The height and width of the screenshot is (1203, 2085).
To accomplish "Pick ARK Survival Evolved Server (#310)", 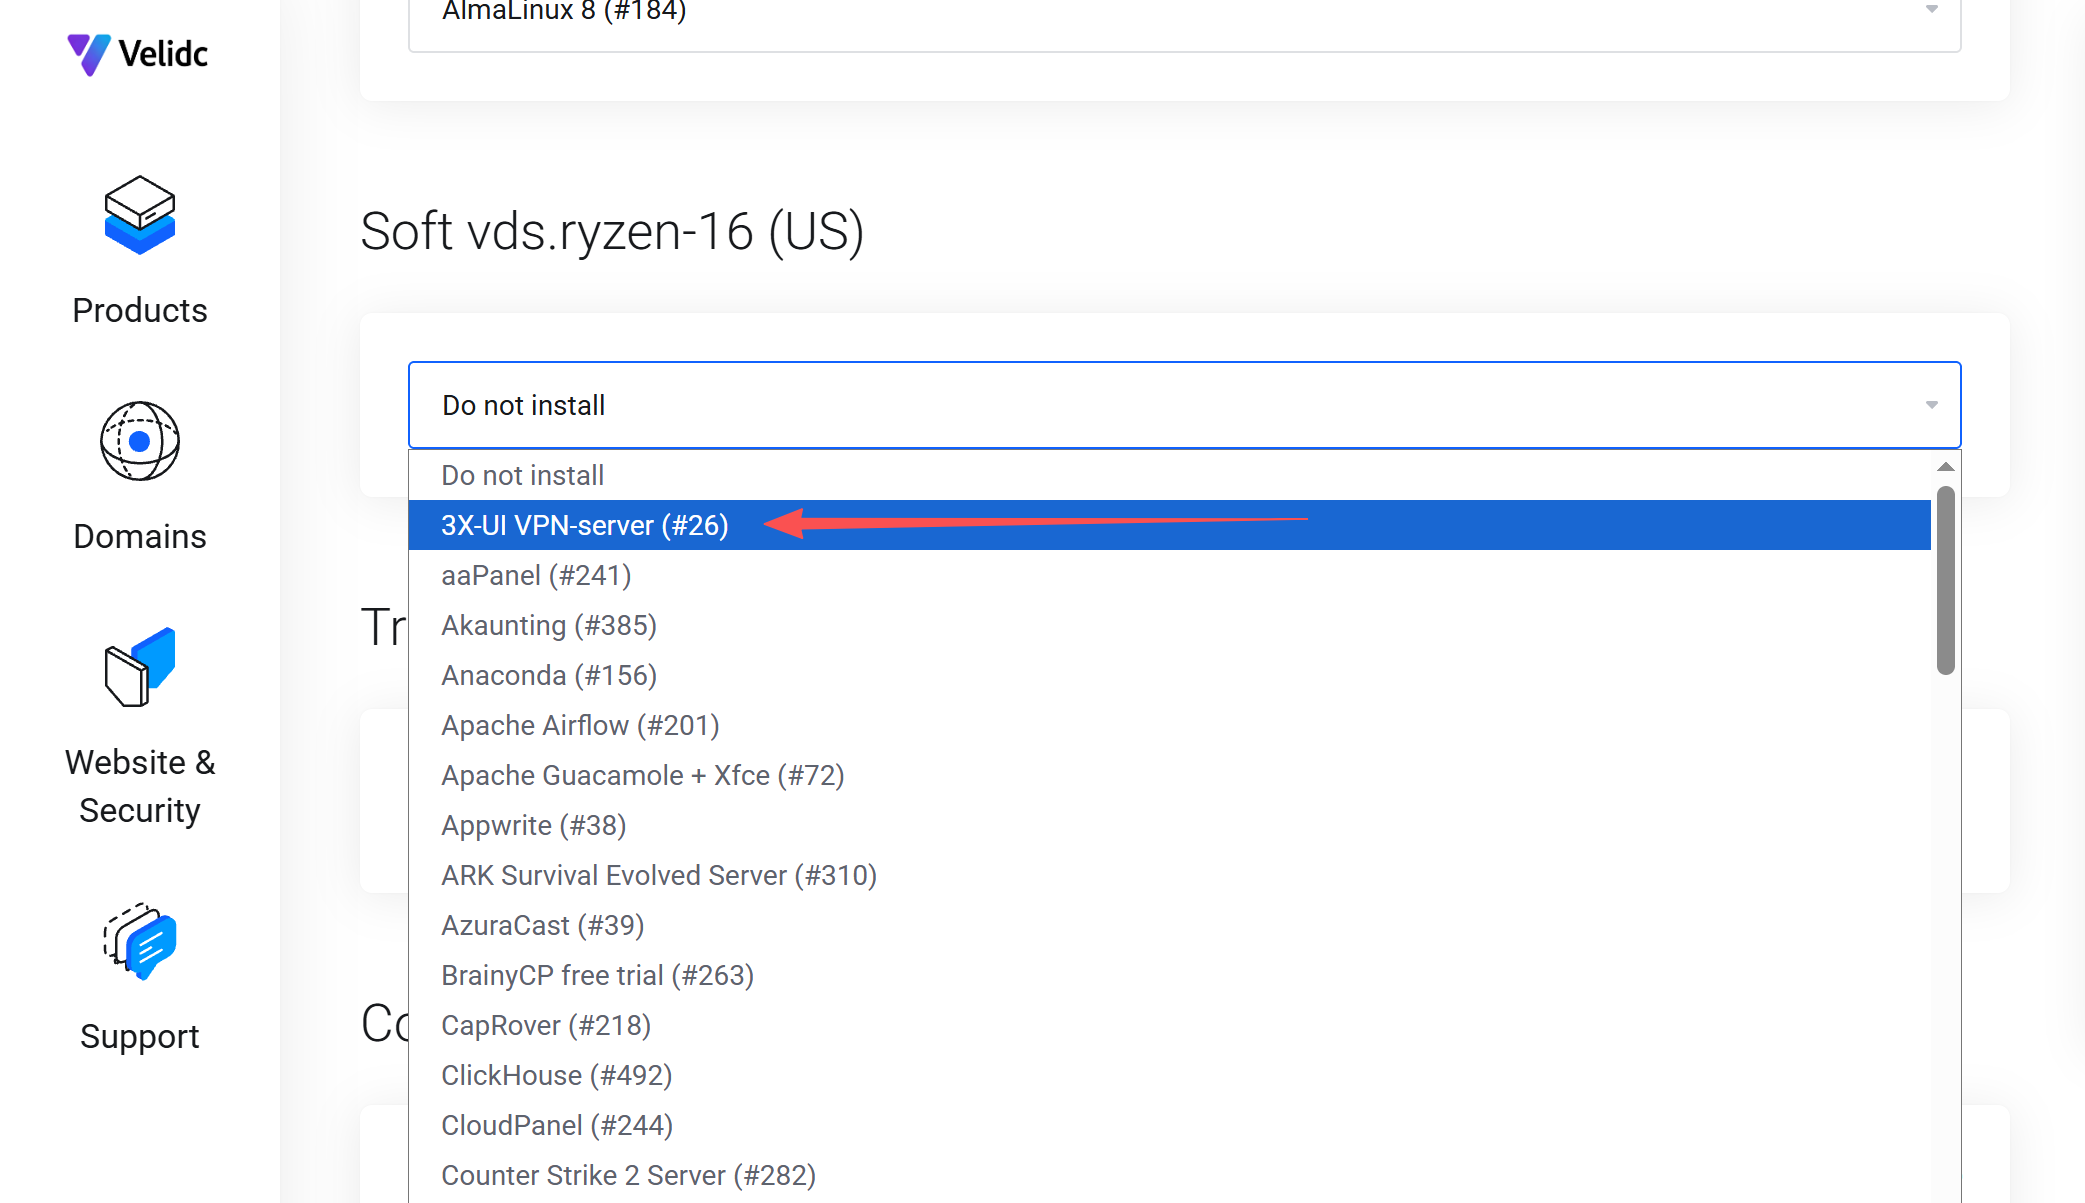I will 658,875.
